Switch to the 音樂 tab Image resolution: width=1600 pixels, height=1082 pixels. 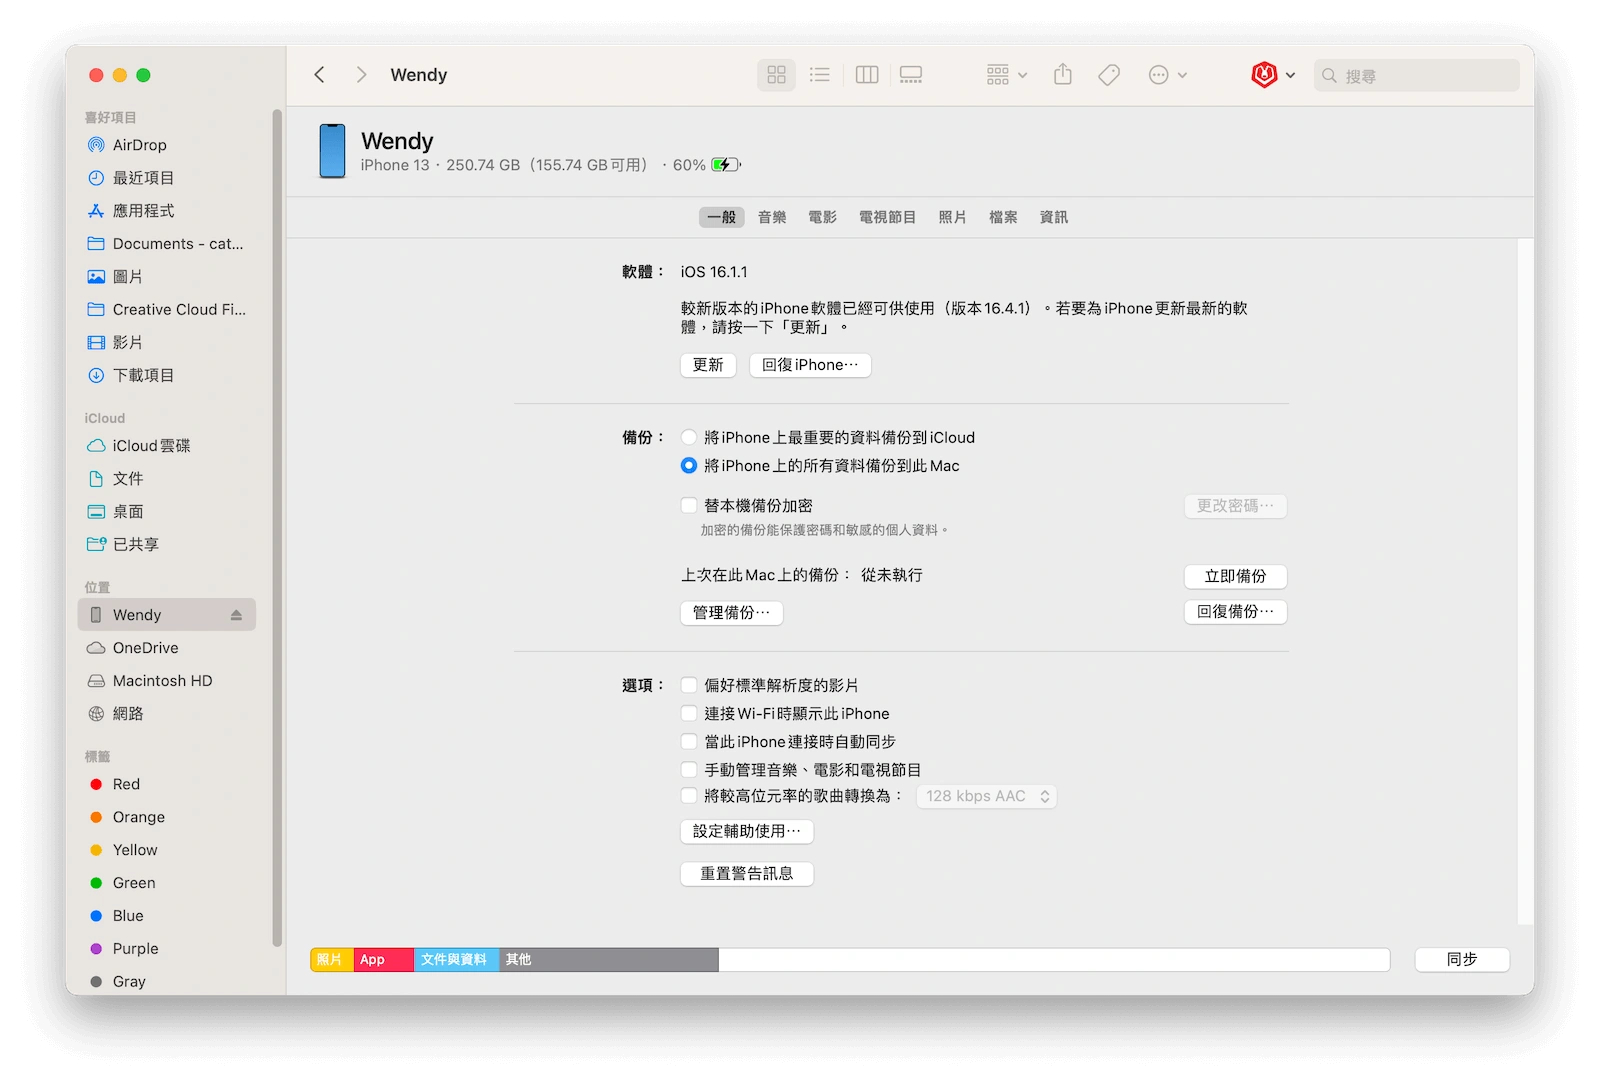pos(772,217)
